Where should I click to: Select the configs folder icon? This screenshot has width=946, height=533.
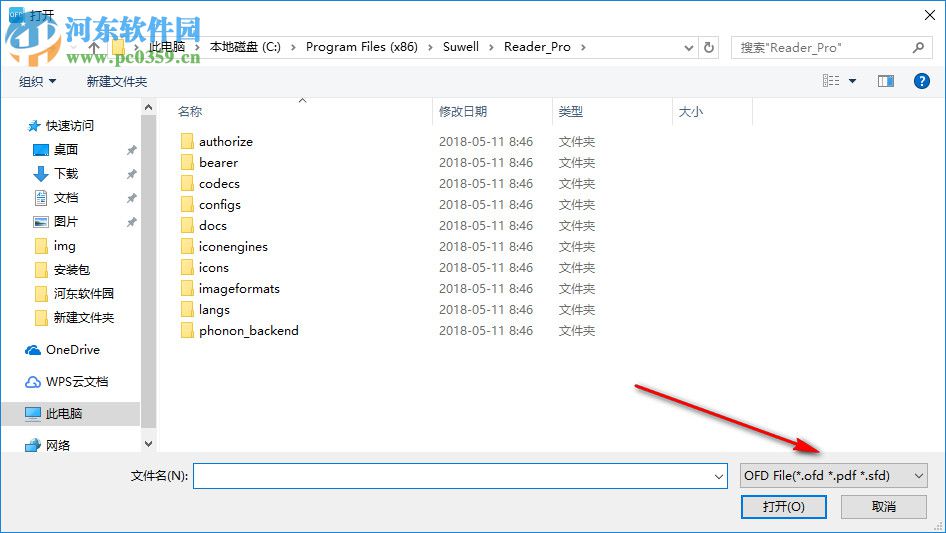(187, 205)
